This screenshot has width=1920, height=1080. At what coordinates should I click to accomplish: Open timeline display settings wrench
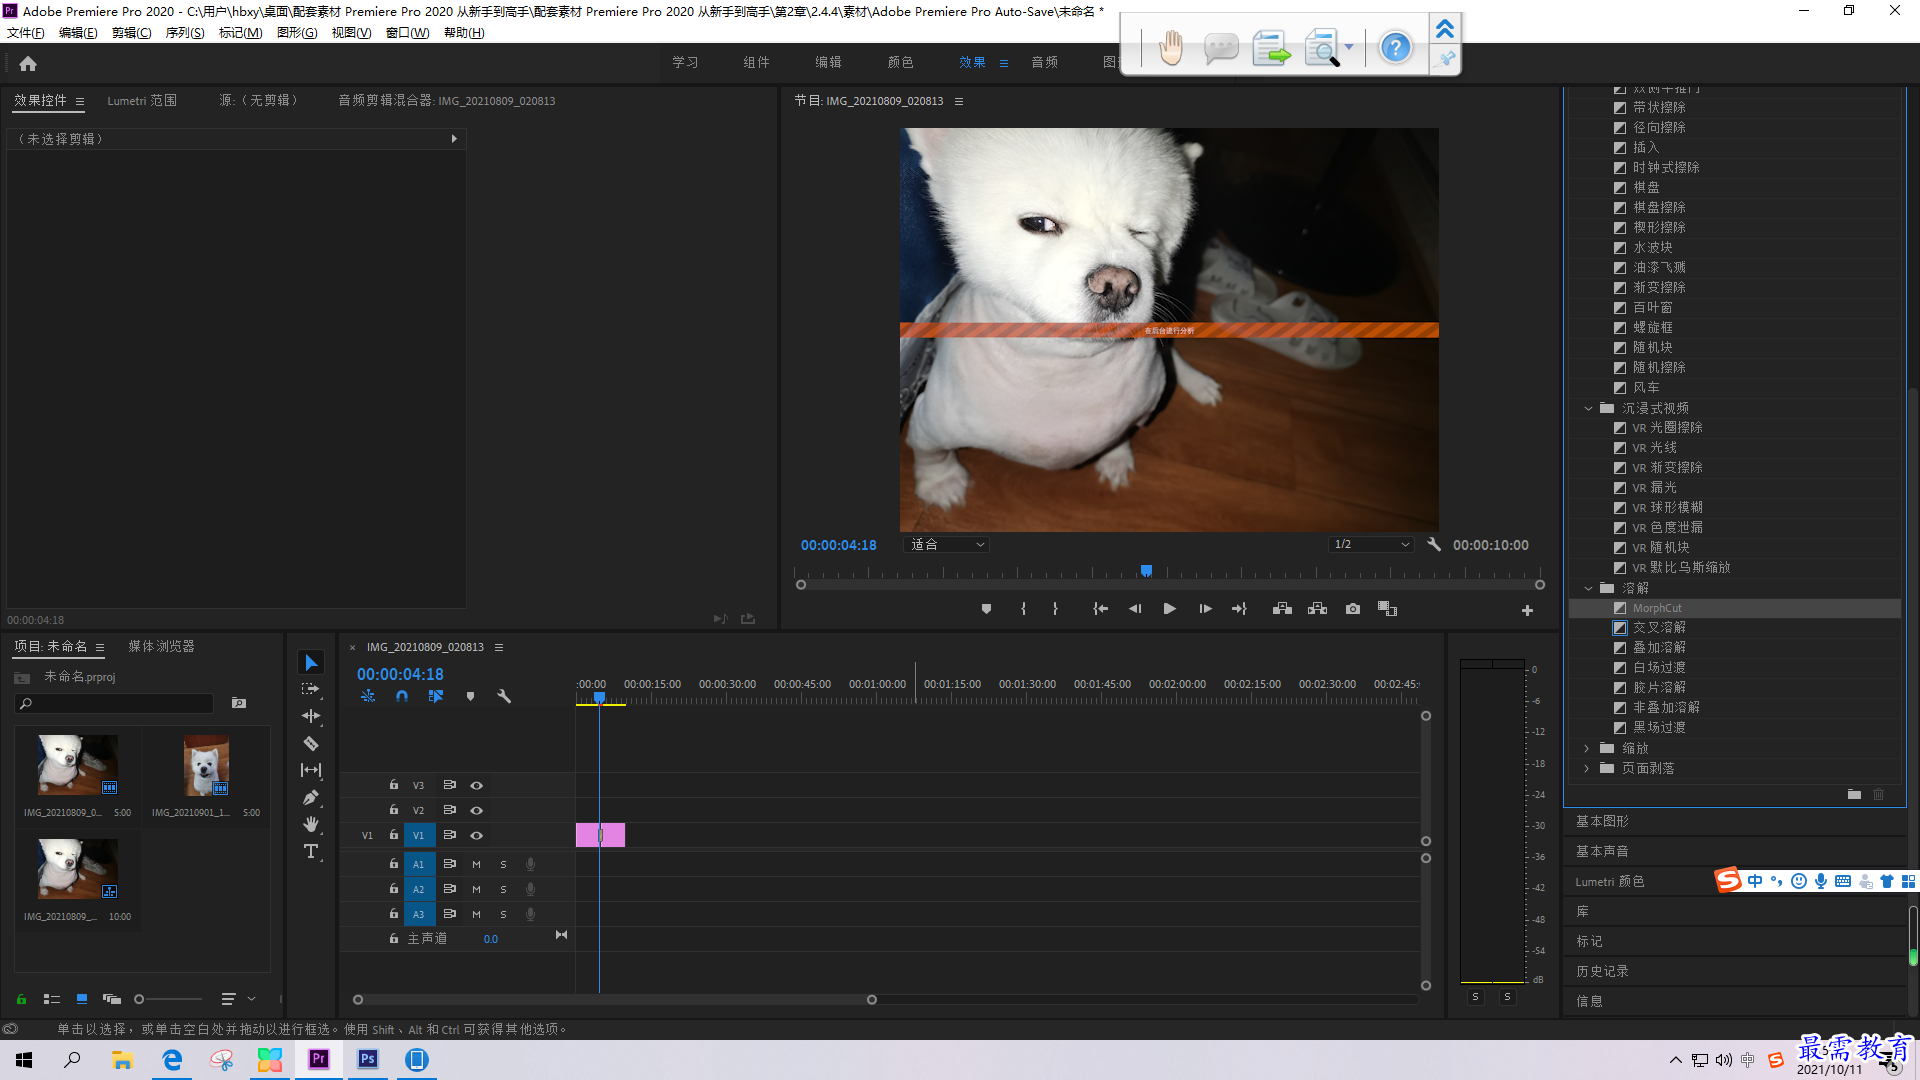pyautogui.click(x=504, y=696)
